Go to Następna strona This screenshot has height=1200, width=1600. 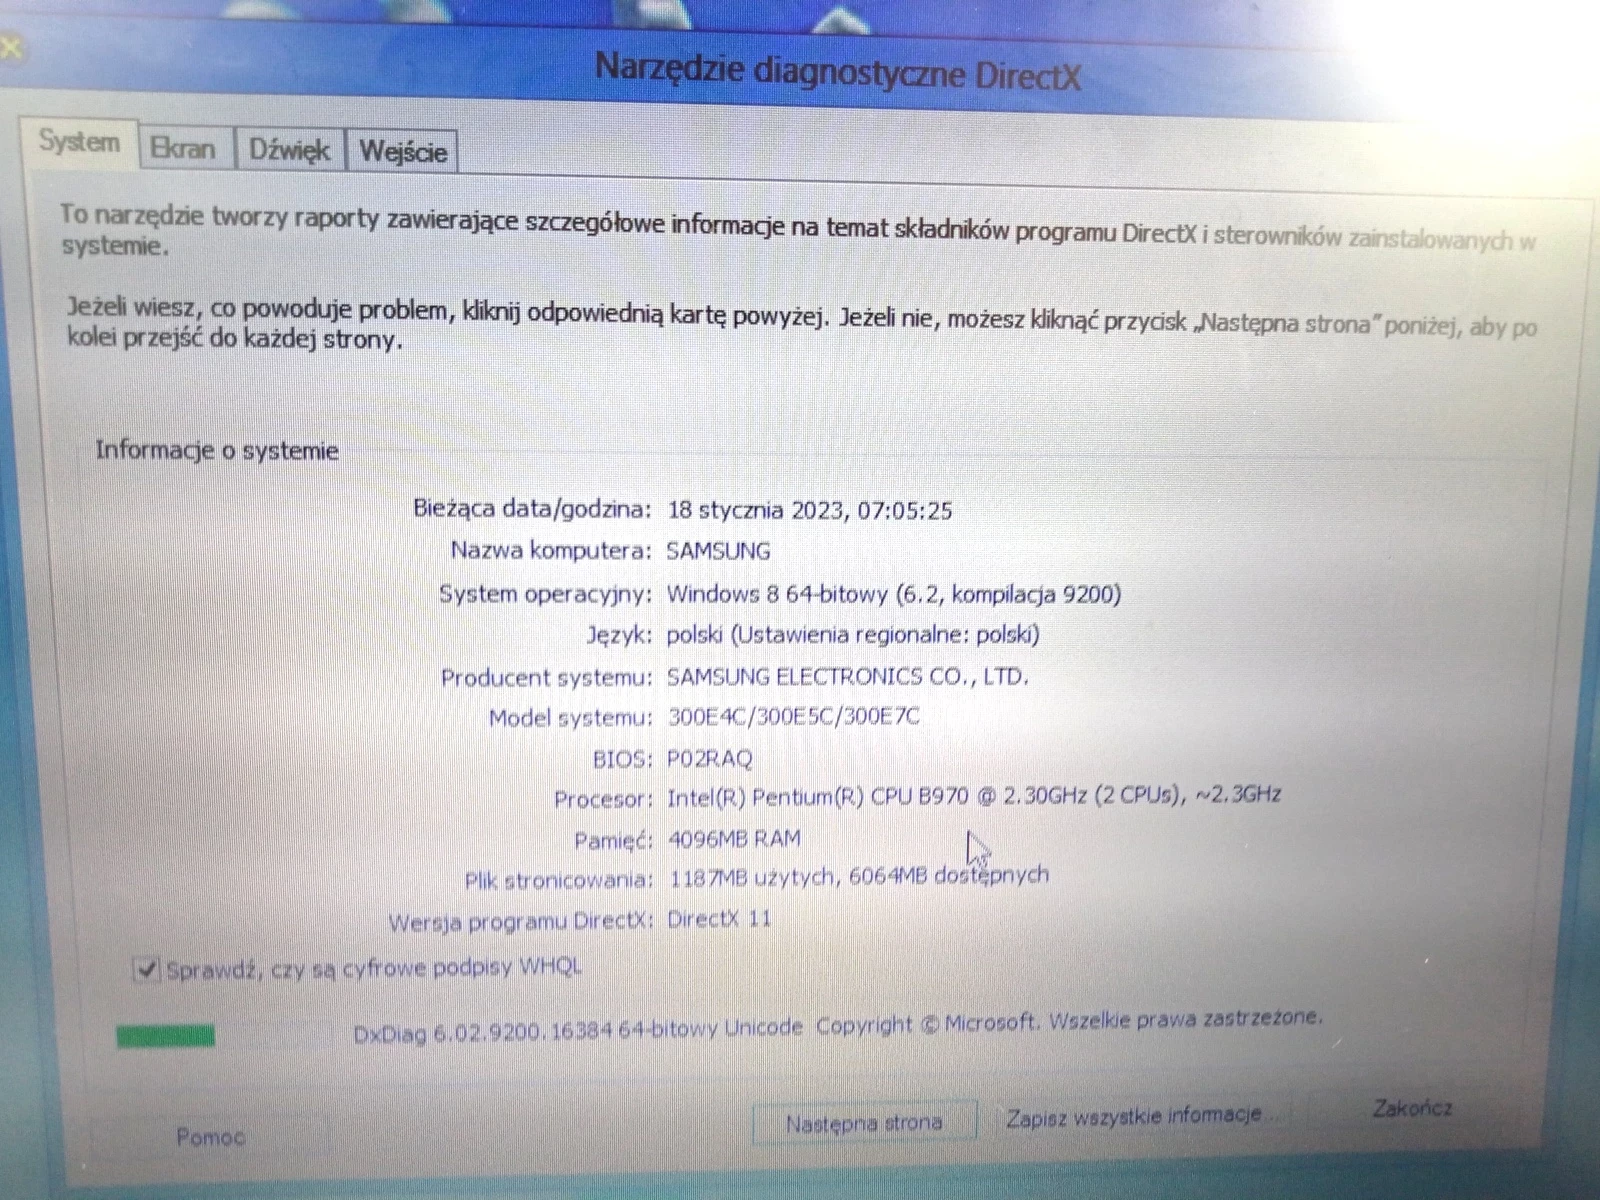[864, 1123]
